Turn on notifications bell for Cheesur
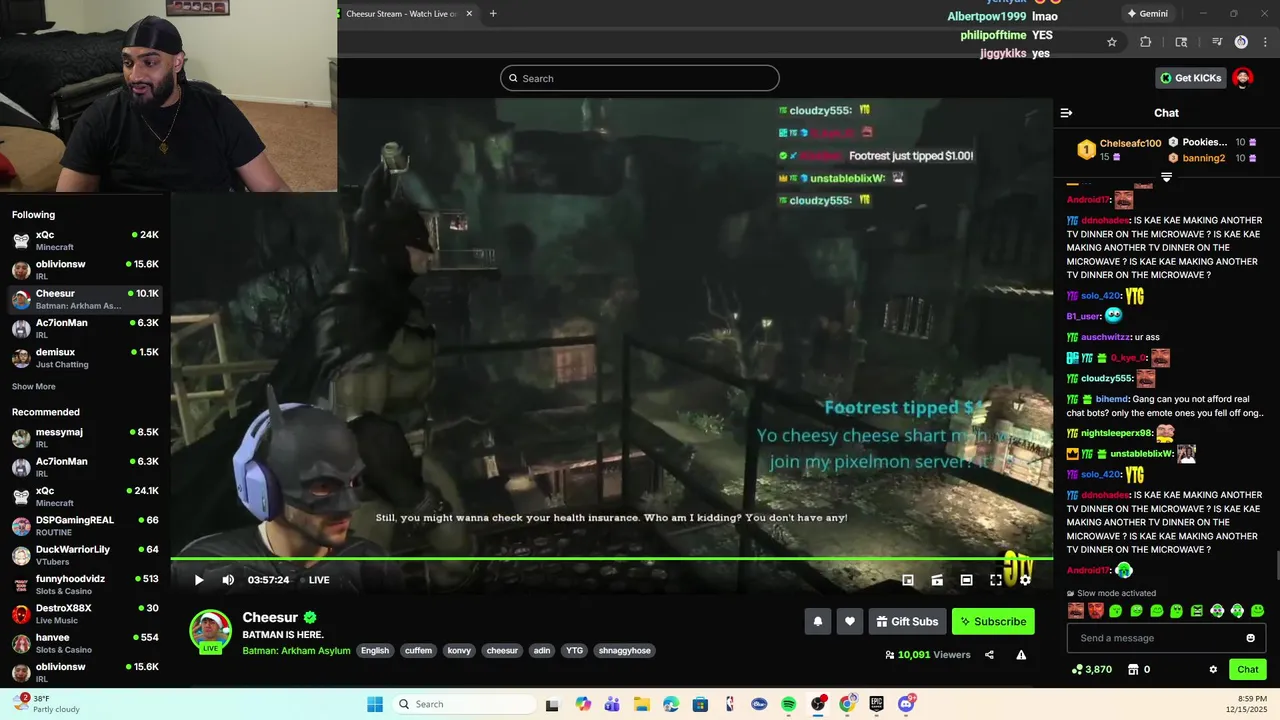Screen dimensions: 1280x720 (x=818, y=621)
